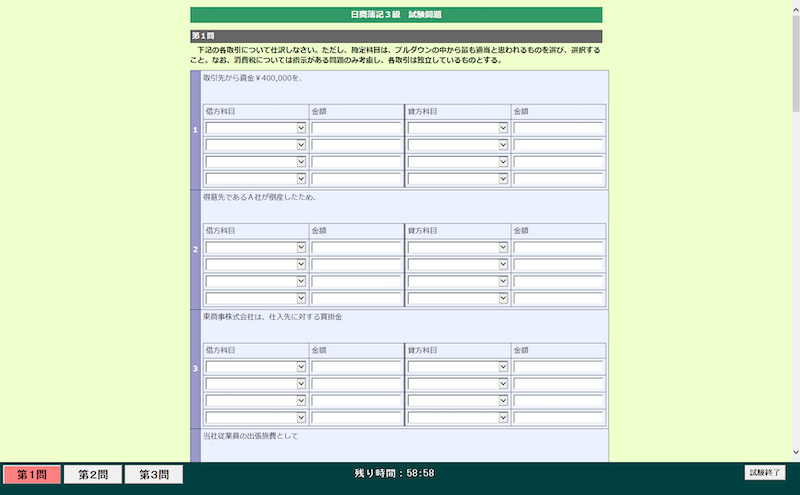Focus question 2 first-row credit 金額 field

coord(559,247)
